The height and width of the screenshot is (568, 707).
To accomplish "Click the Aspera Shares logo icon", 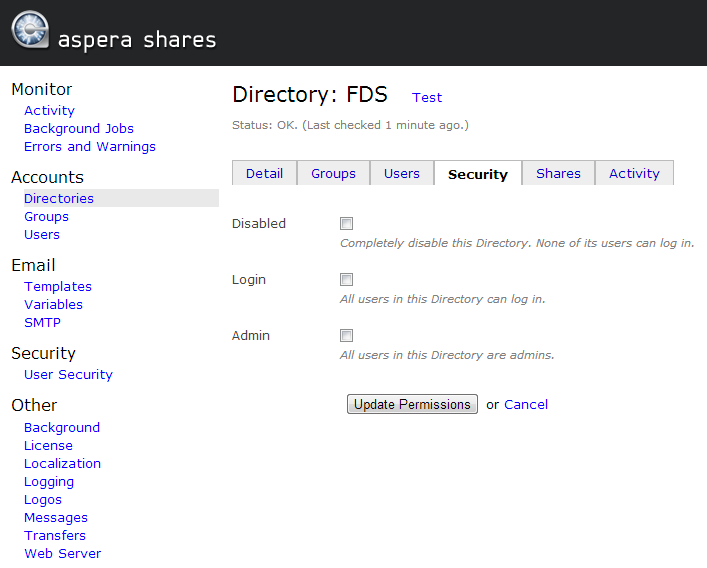I will pos(30,29).
